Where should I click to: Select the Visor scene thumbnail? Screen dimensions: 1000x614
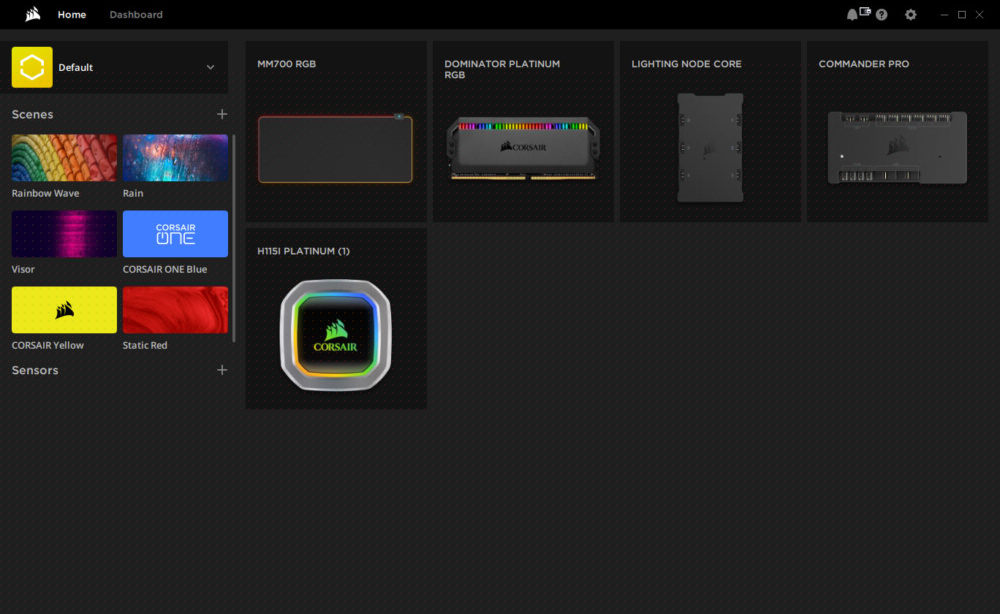(x=64, y=233)
